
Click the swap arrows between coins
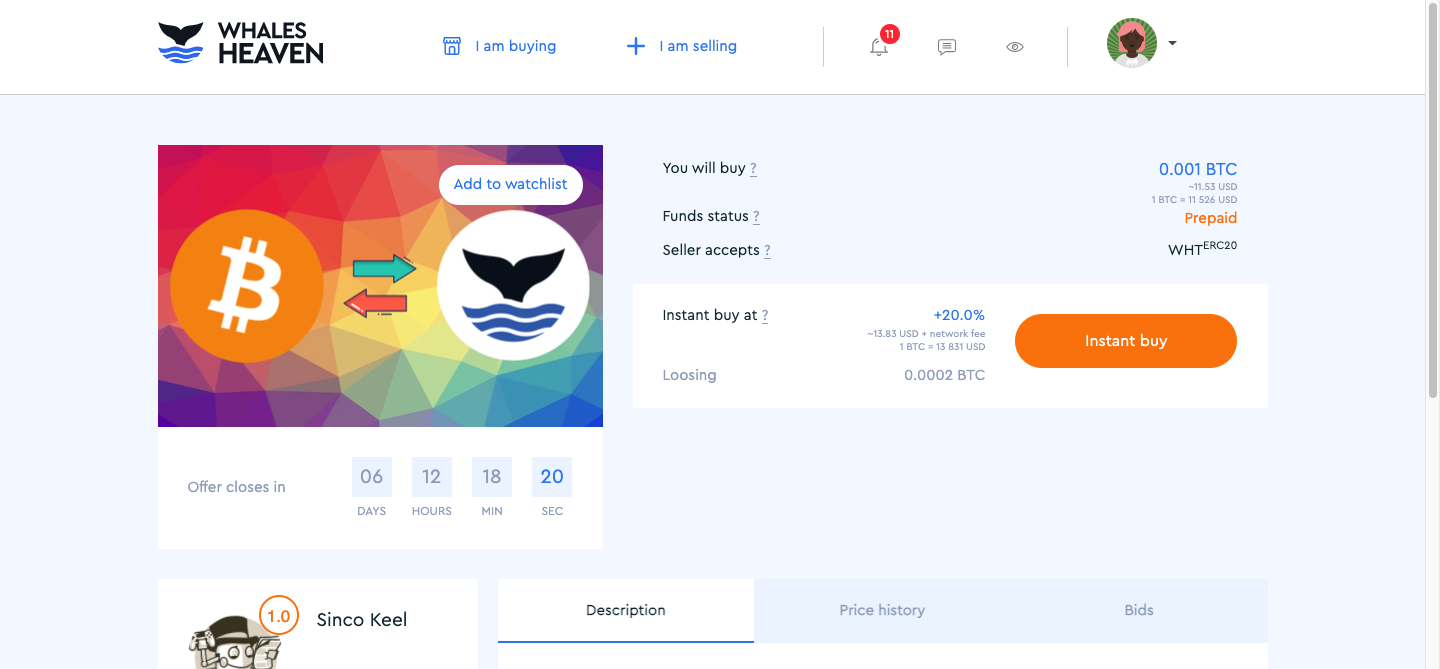tap(383, 284)
